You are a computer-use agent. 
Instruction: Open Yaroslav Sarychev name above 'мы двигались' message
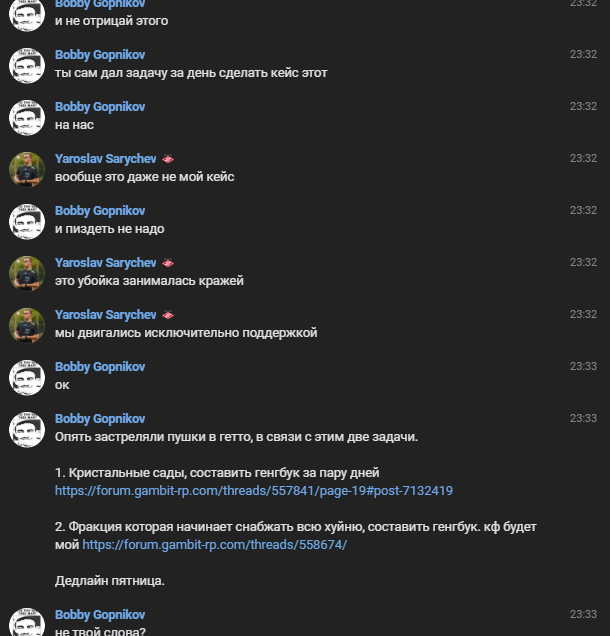tap(105, 315)
